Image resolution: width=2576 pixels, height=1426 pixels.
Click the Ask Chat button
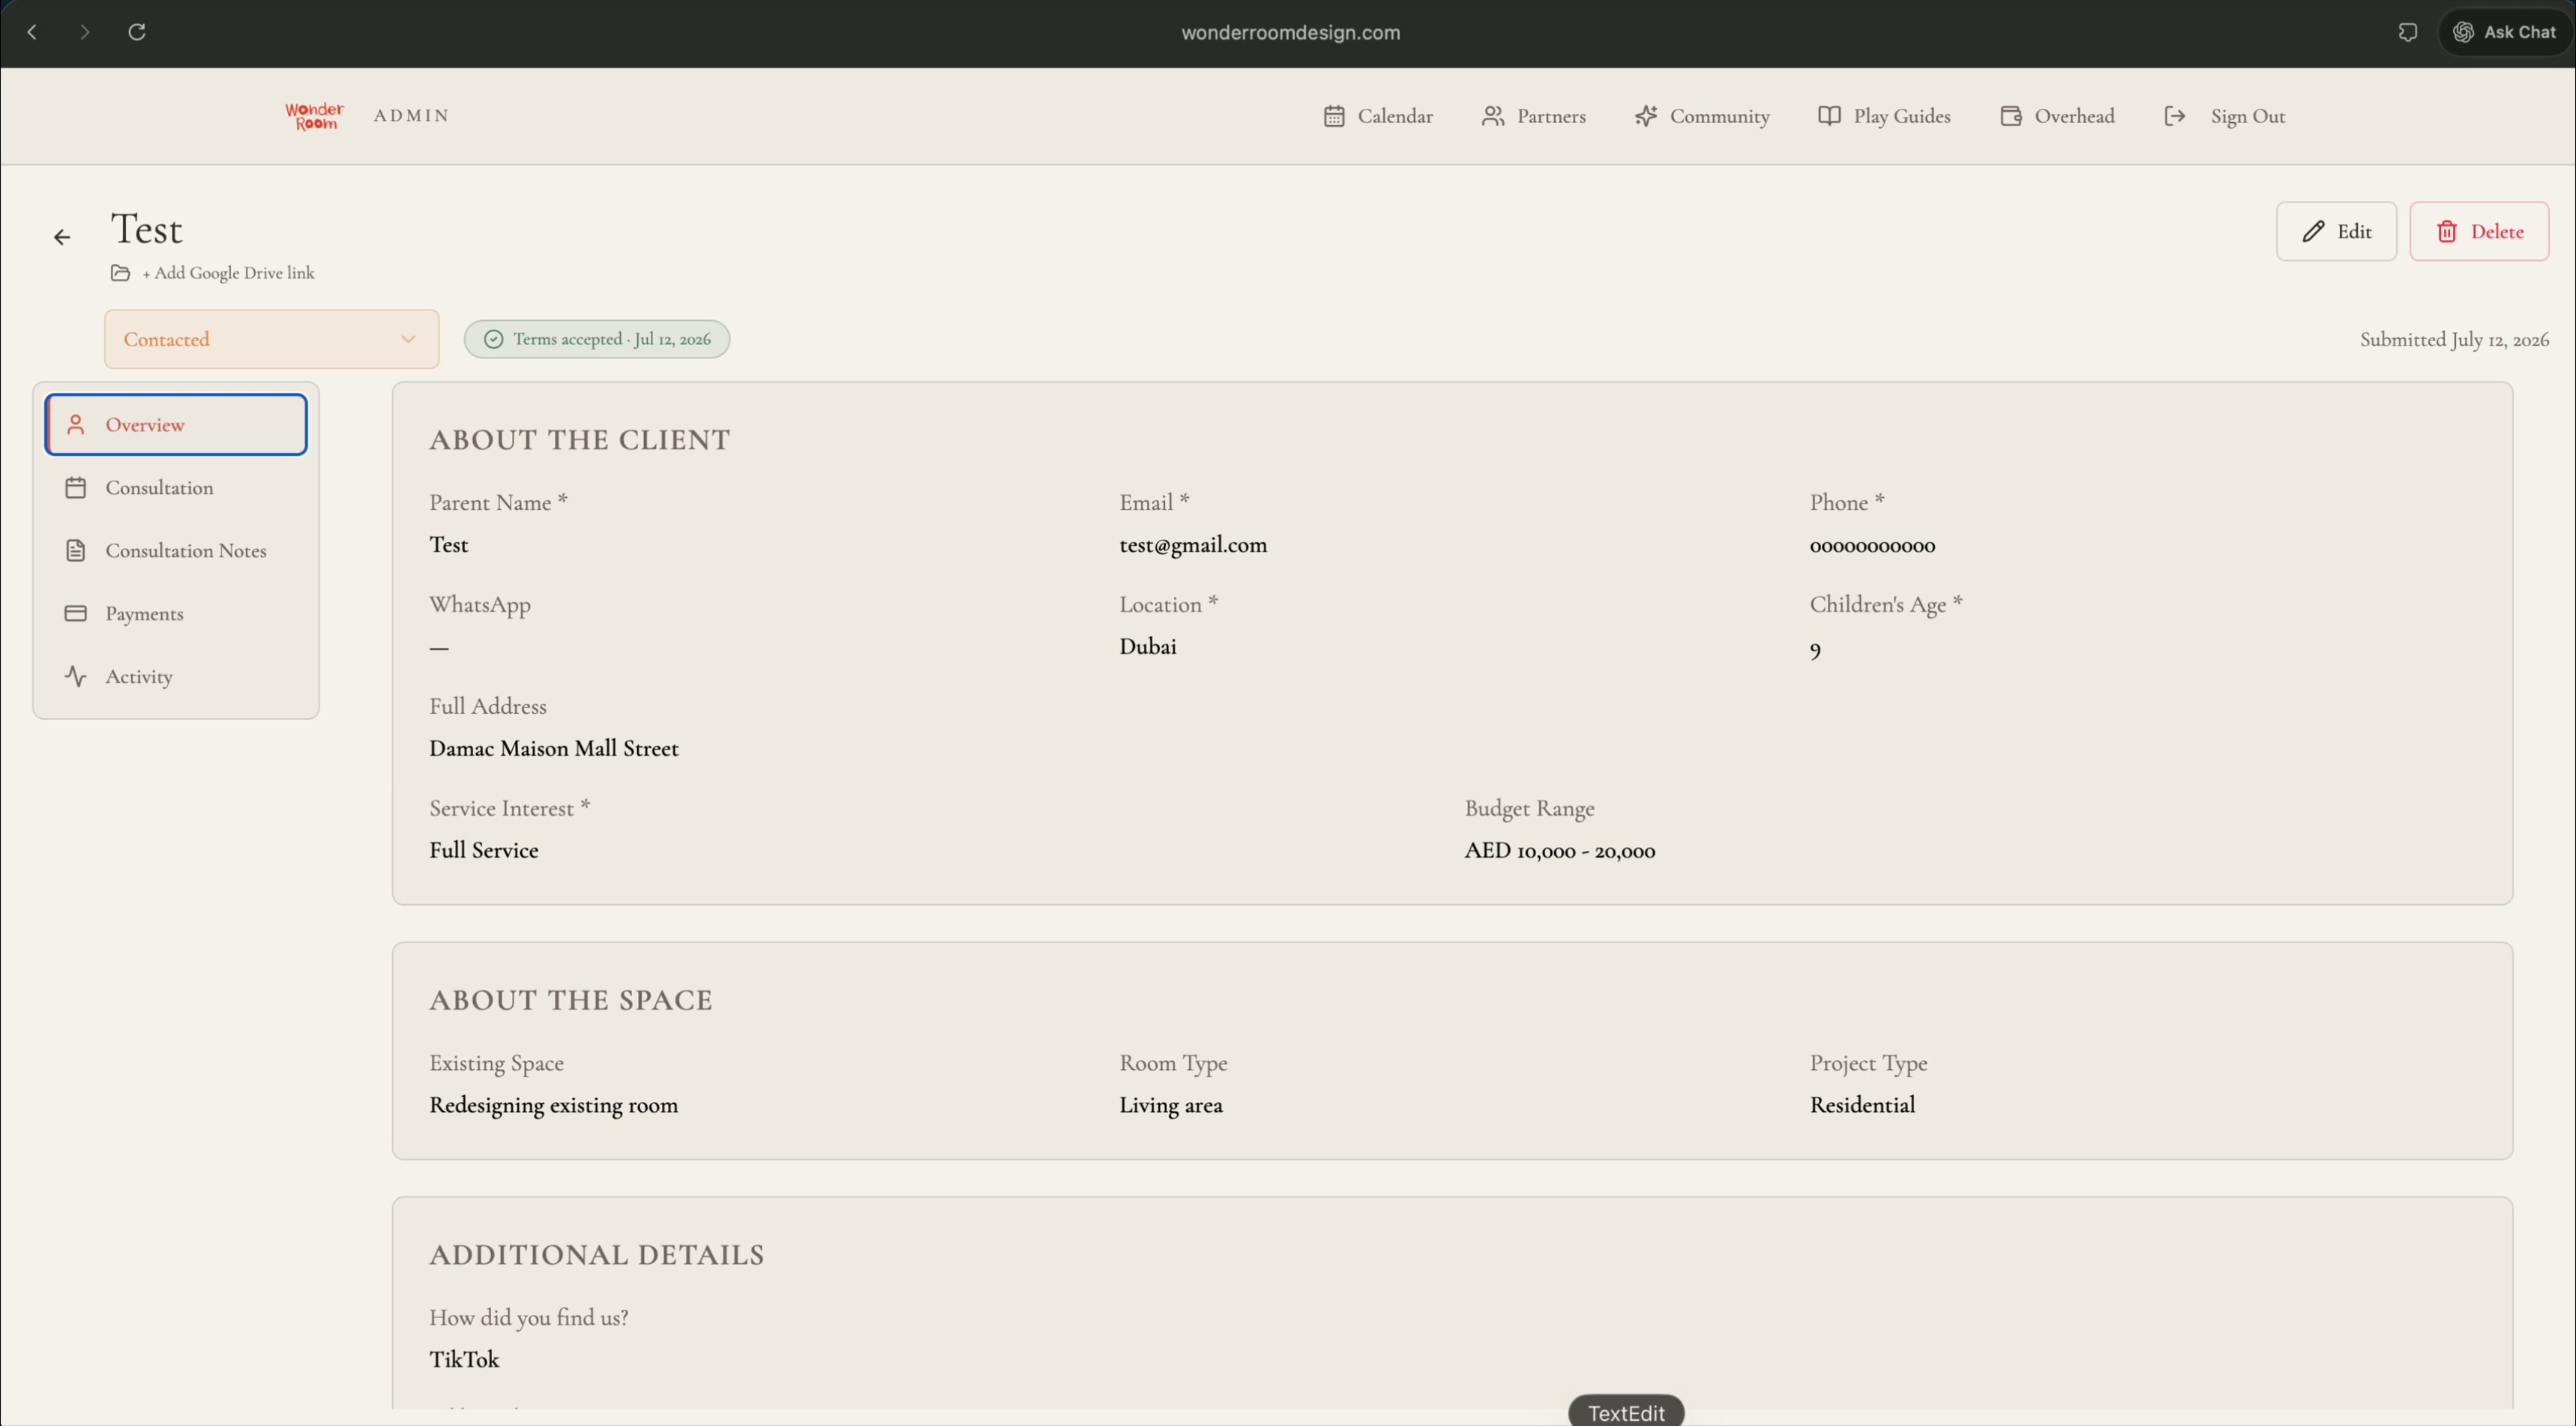(x=2505, y=32)
